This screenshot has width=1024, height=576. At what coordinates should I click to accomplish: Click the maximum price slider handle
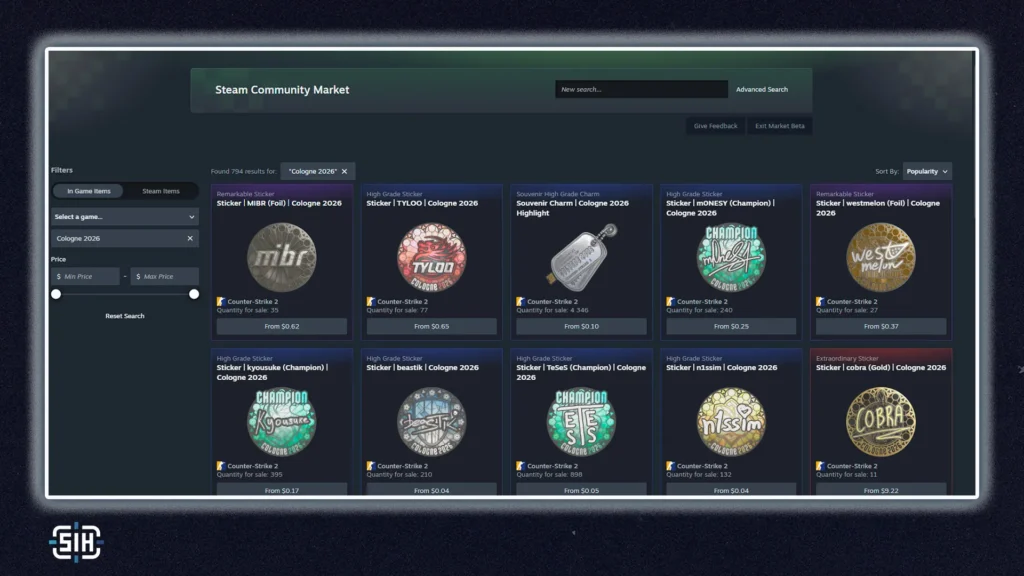point(194,295)
